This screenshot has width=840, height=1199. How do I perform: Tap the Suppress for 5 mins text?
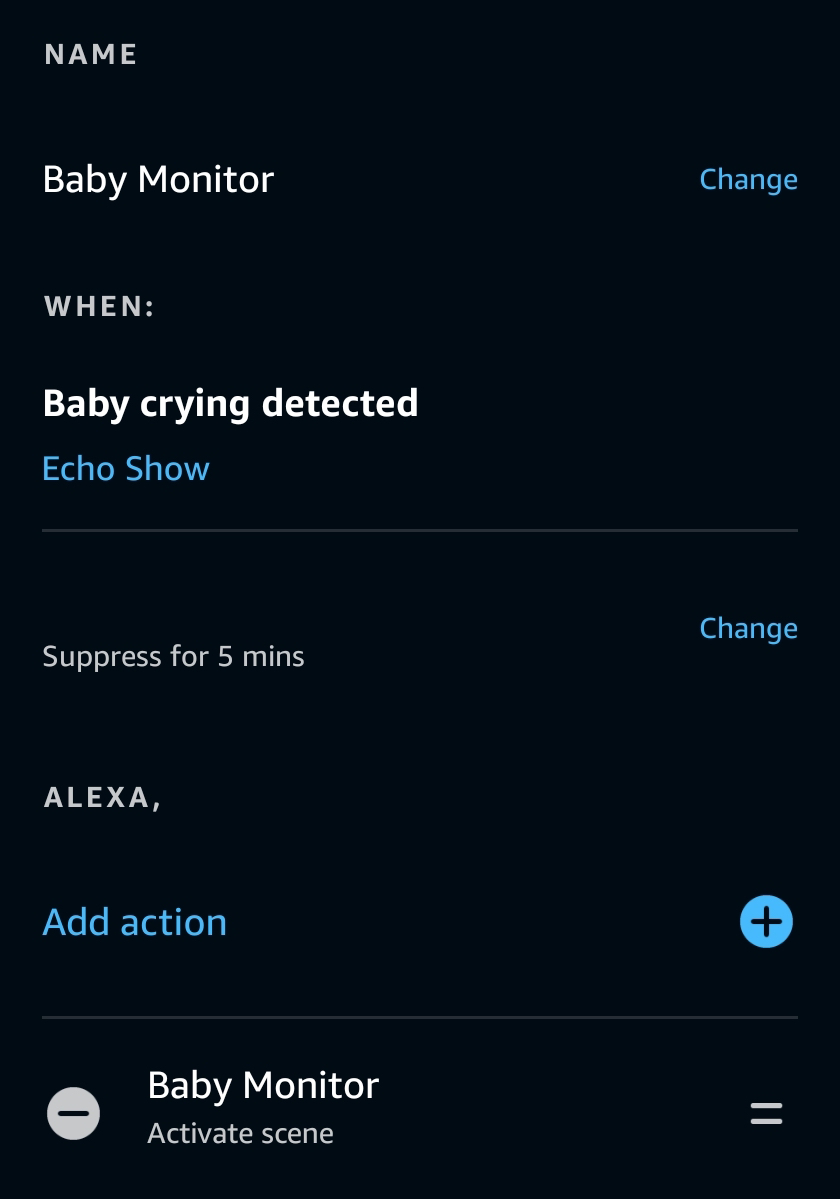(174, 657)
